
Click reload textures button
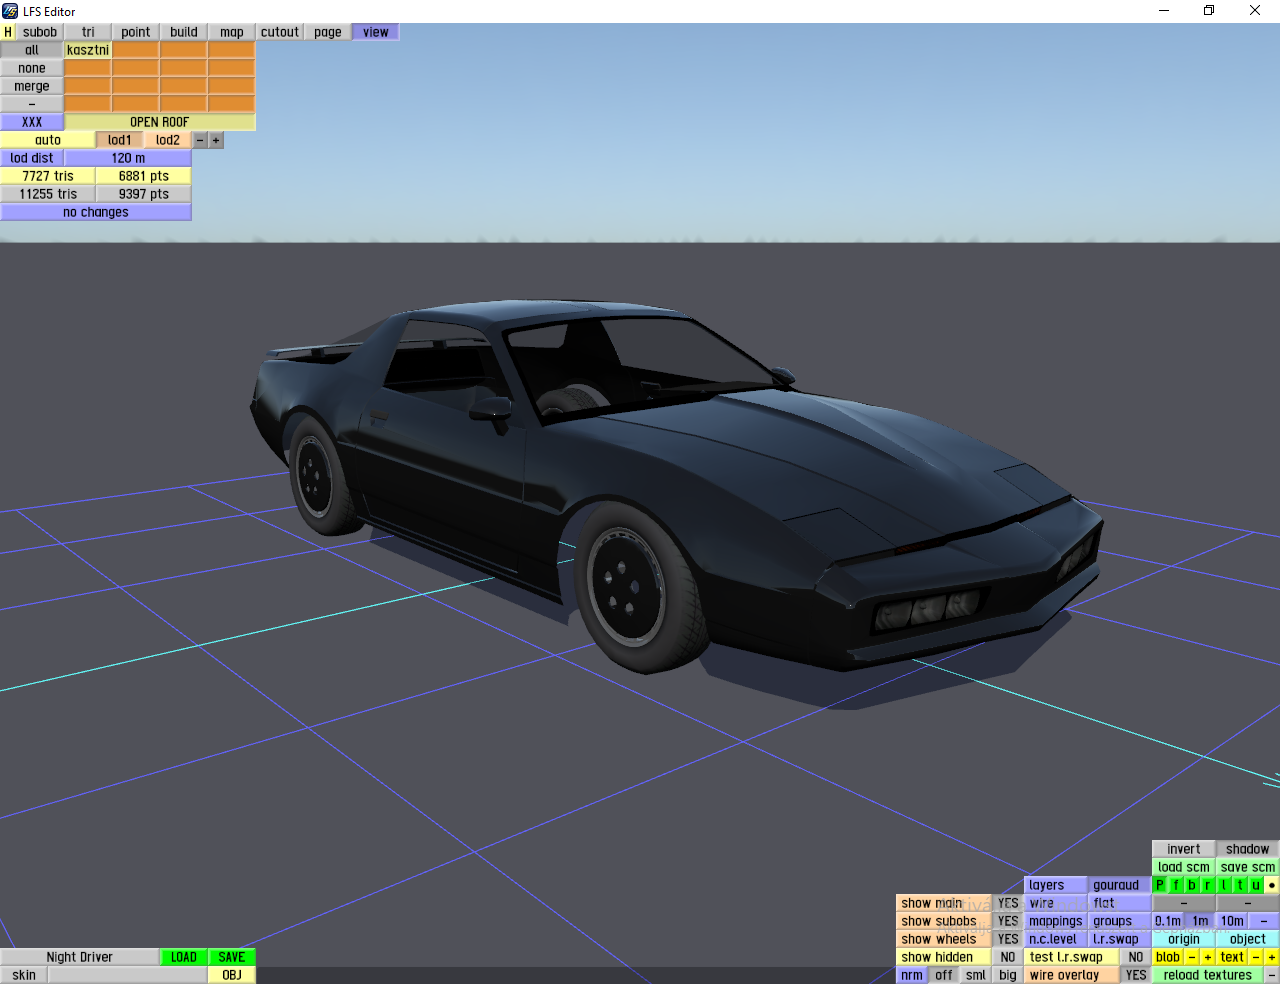pos(1208,975)
